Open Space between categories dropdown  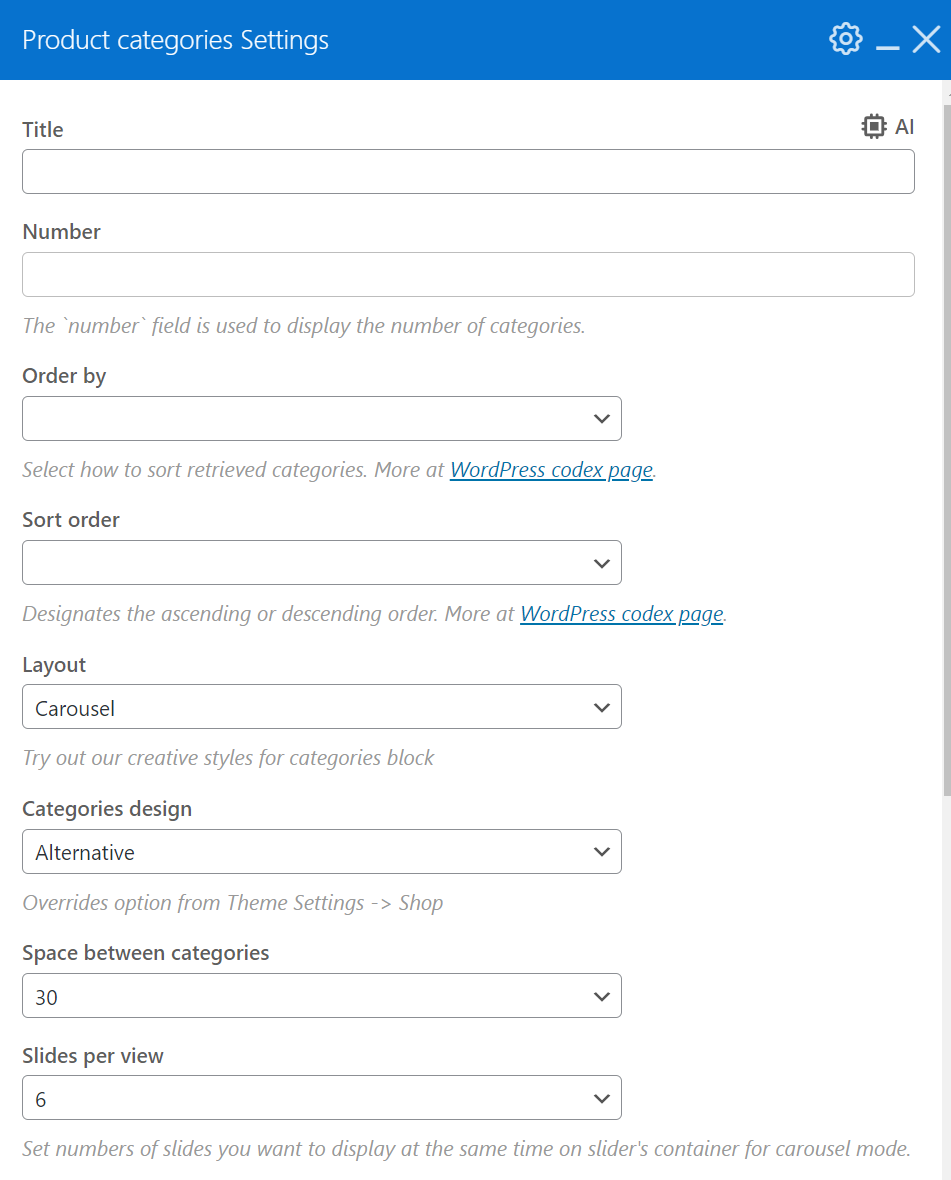321,996
